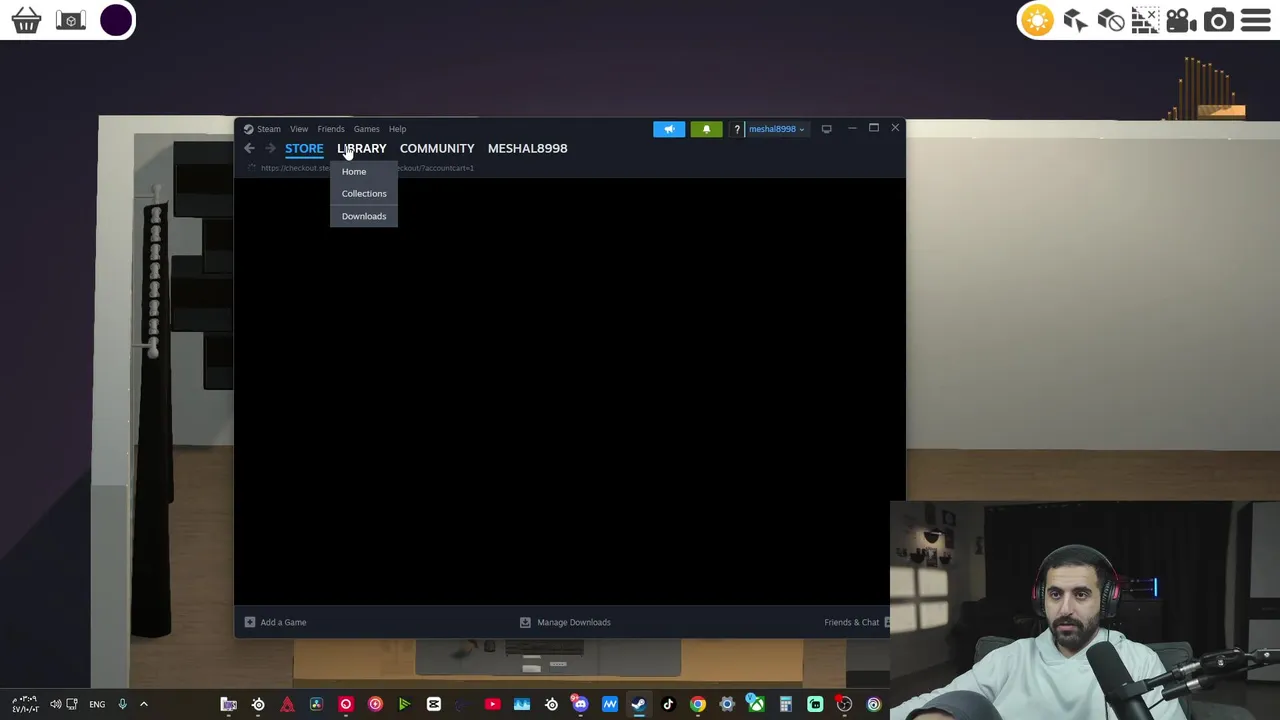Switch to the STORE tab
The image size is (1280, 720).
[304, 148]
